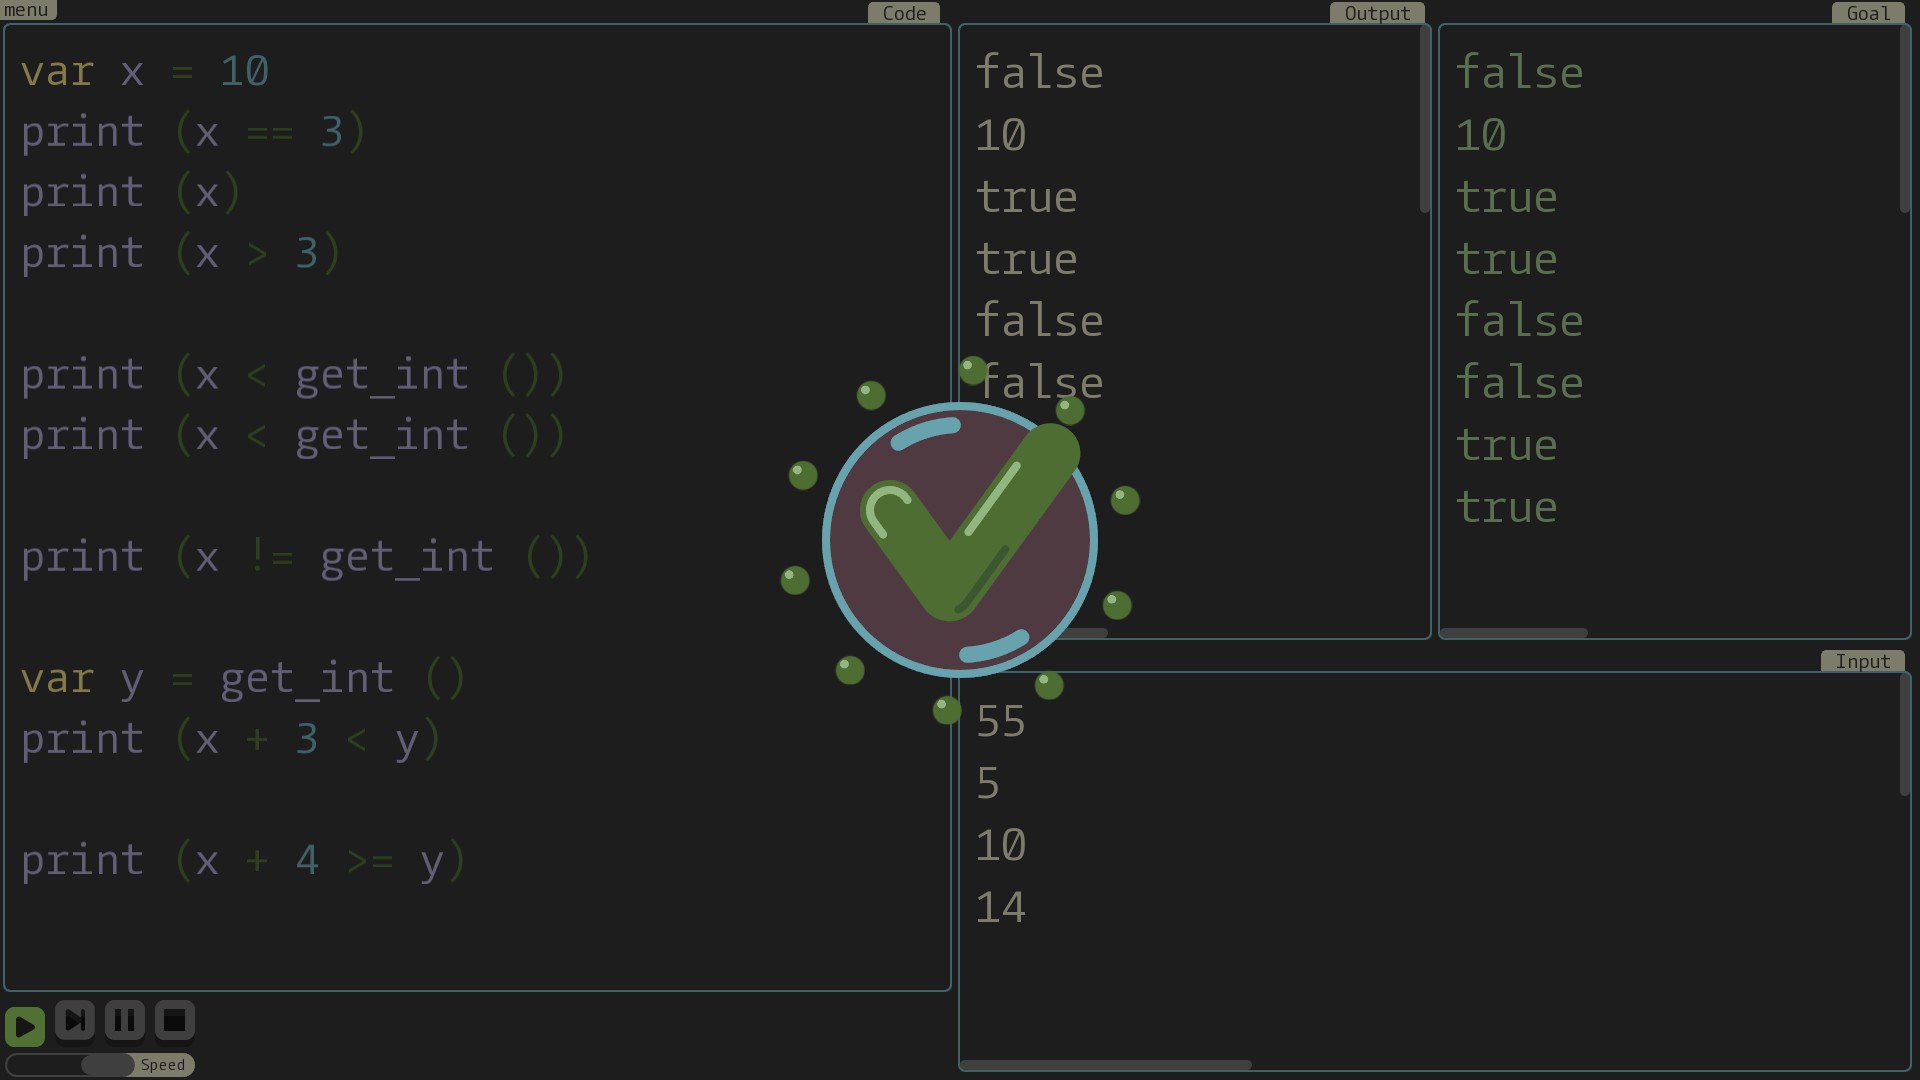Click the Speed slider handle
Screen dimensions: 1920x1080
click(x=107, y=1065)
